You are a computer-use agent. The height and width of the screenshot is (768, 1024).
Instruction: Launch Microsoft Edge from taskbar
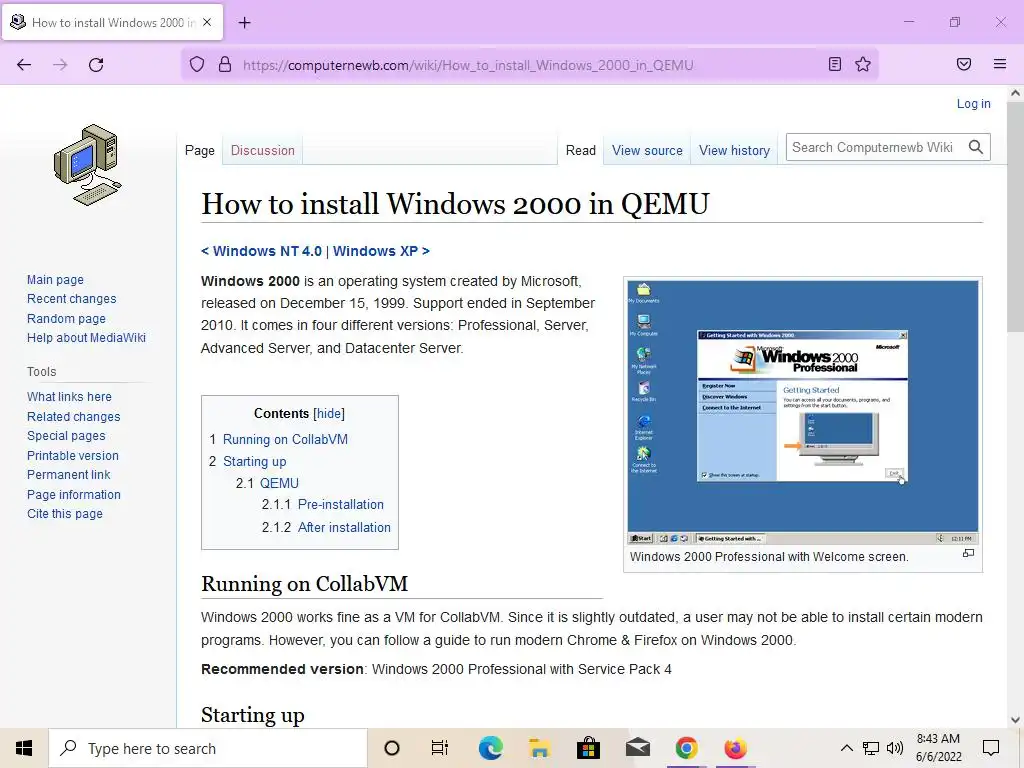click(490, 748)
